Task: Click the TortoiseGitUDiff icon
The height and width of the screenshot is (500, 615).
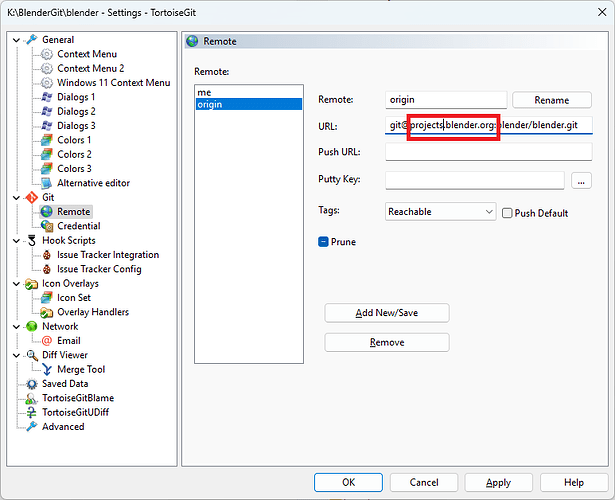Action: [31, 413]
